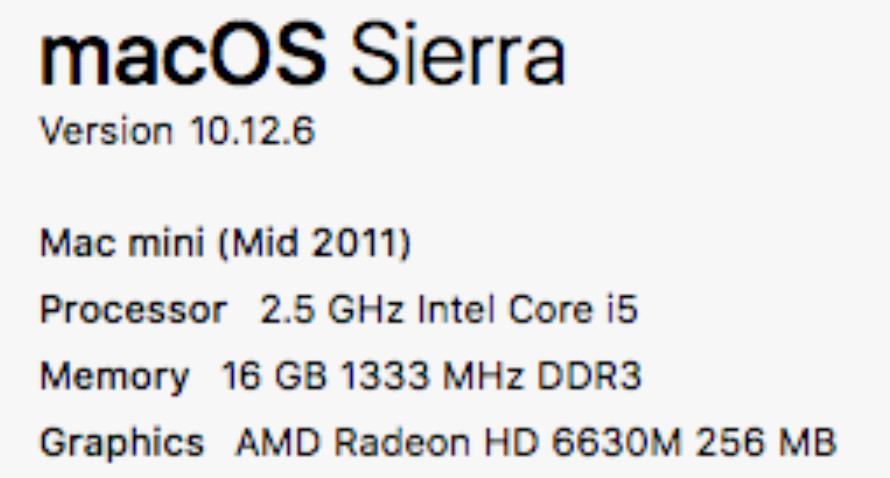Click the "256 MB" graphics memory value
Image resolution: width=890 pixels, height=478 pixels.
pos(767,442)
